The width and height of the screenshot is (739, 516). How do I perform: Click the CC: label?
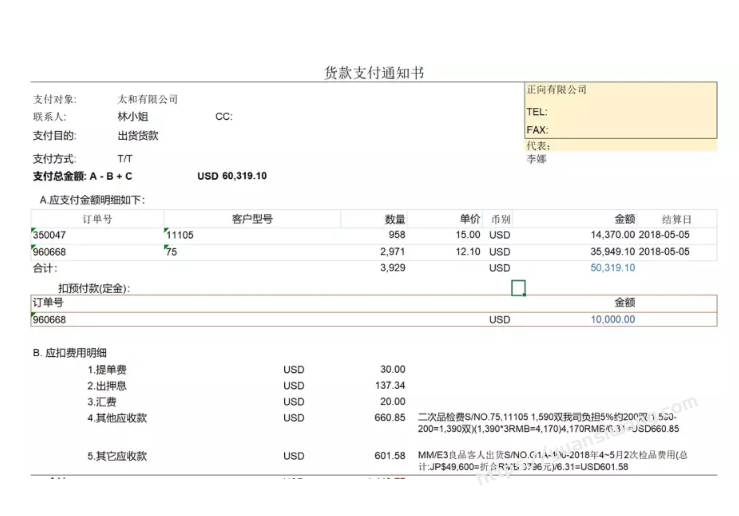coord(224,117)
